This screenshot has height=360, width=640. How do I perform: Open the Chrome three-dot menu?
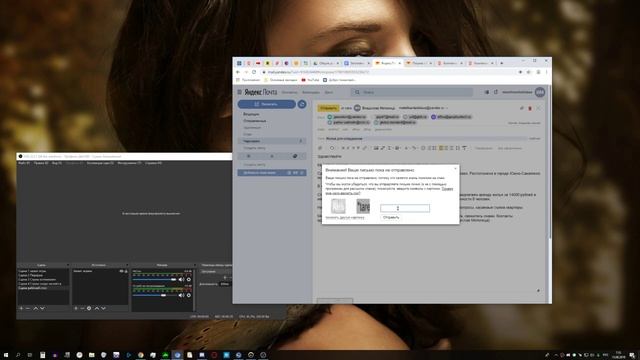(547, 72)
